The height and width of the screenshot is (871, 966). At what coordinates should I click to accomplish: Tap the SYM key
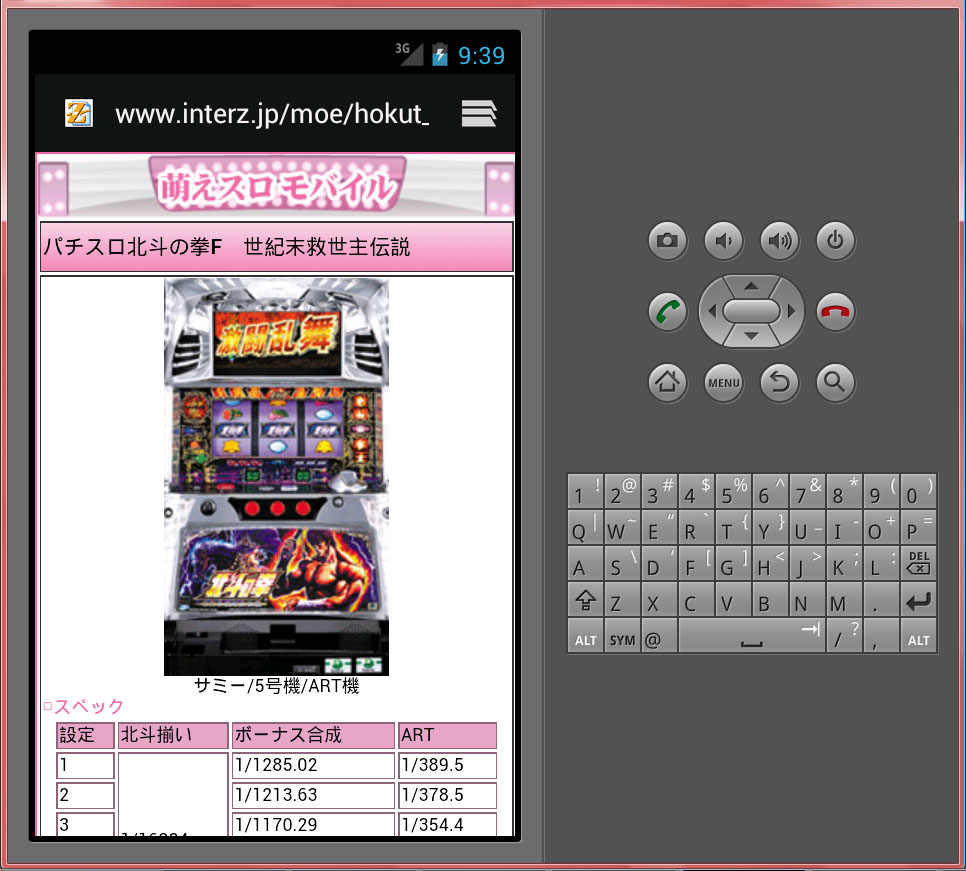pyautogui.click(x=622, y=636)
